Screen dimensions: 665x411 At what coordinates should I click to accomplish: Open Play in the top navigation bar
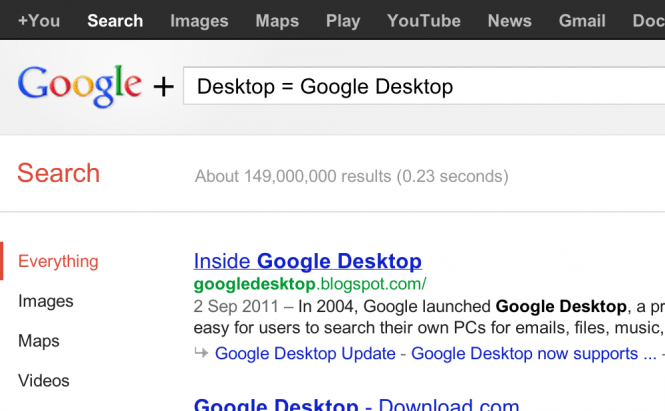(343, 20)
